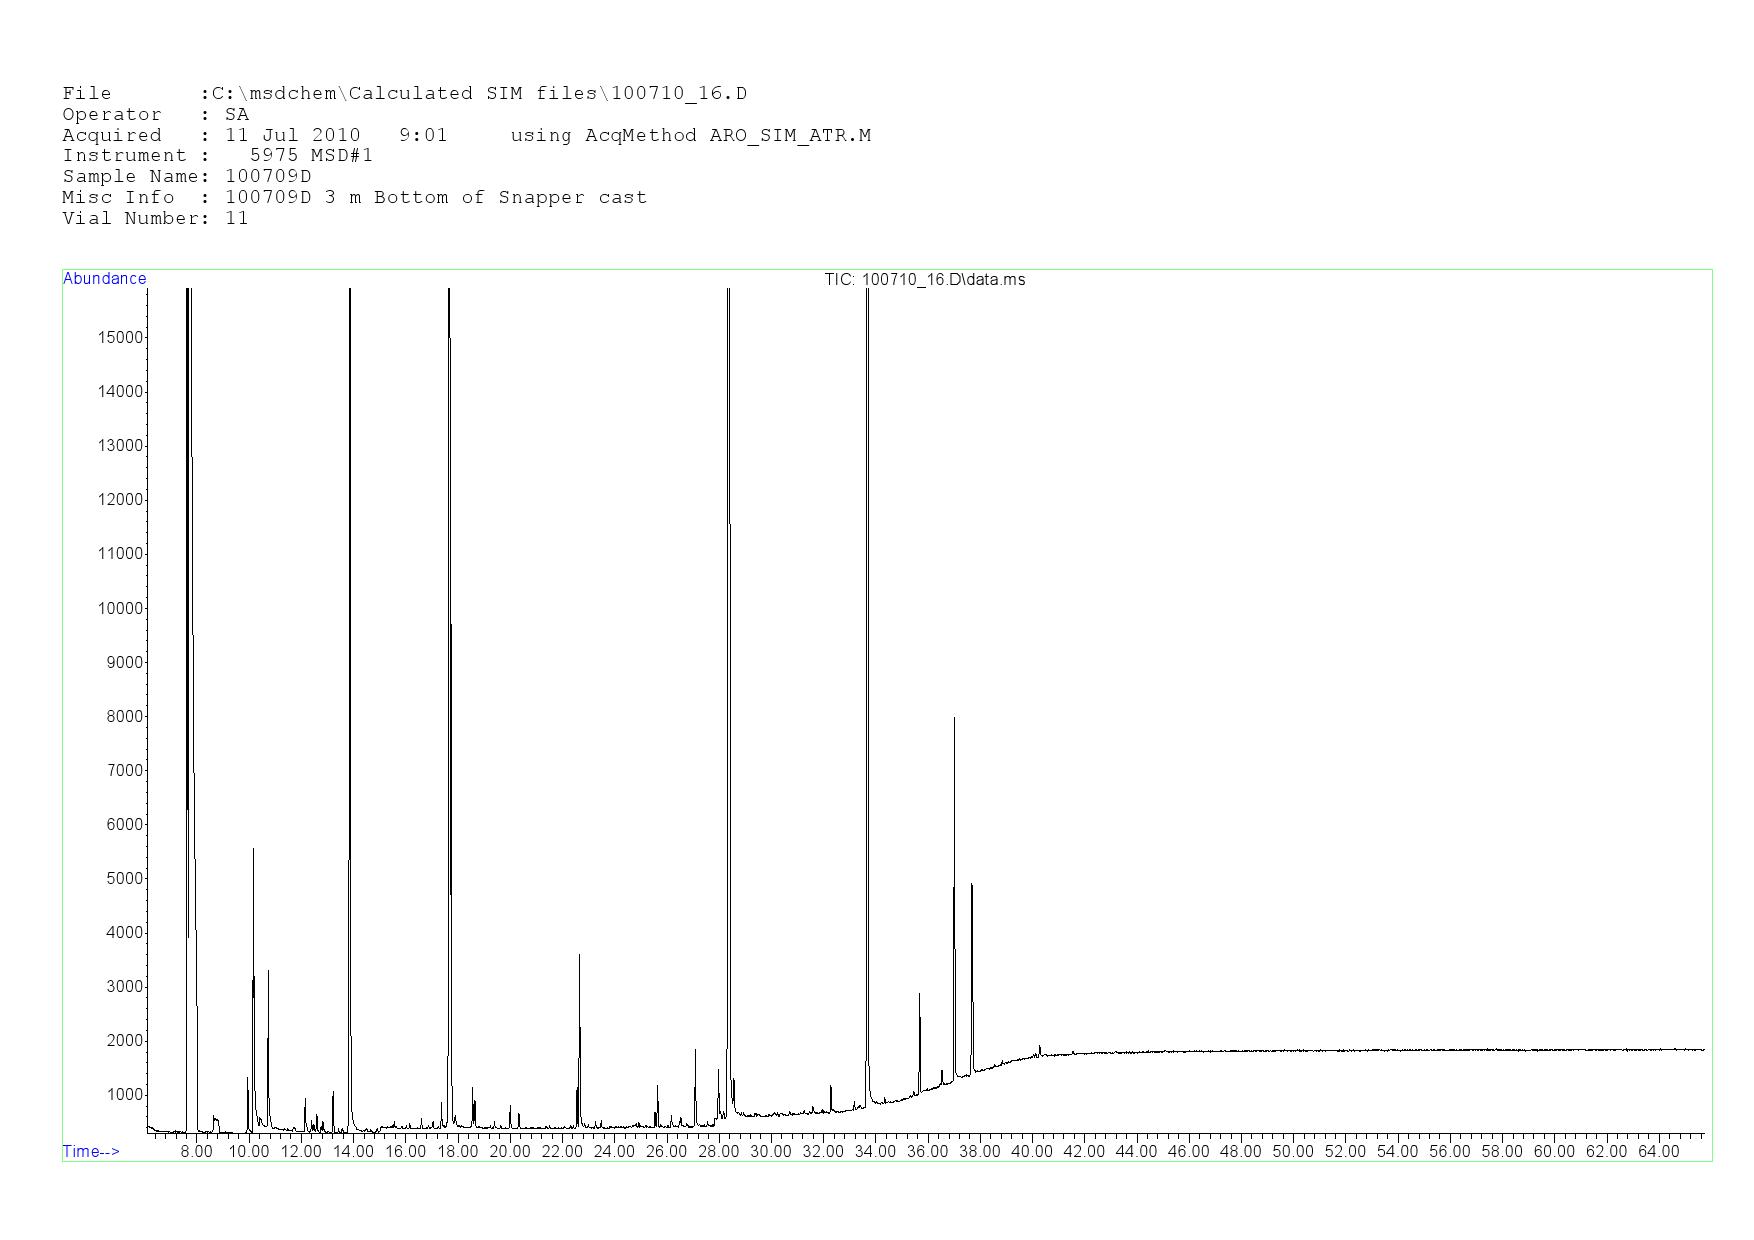Click the tip of the 8000-abundance peak near 37.00
This screenshot has height=1240, width=1754.
coord(954,719)
